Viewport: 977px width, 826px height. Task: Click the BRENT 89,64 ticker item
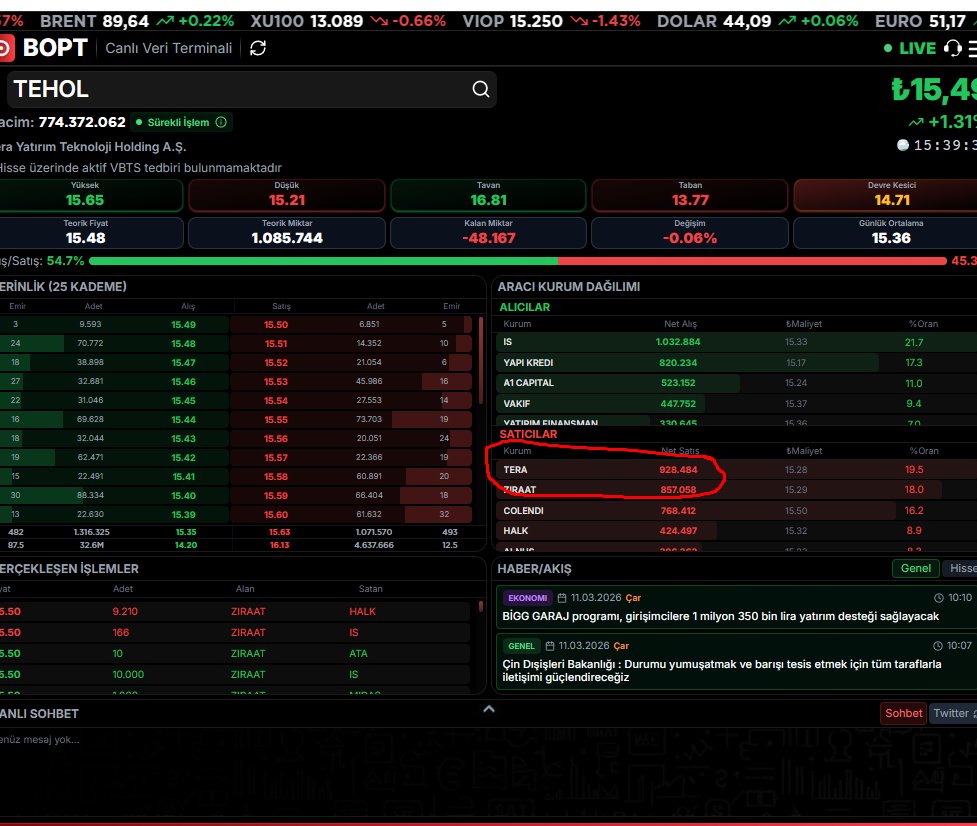137,21
